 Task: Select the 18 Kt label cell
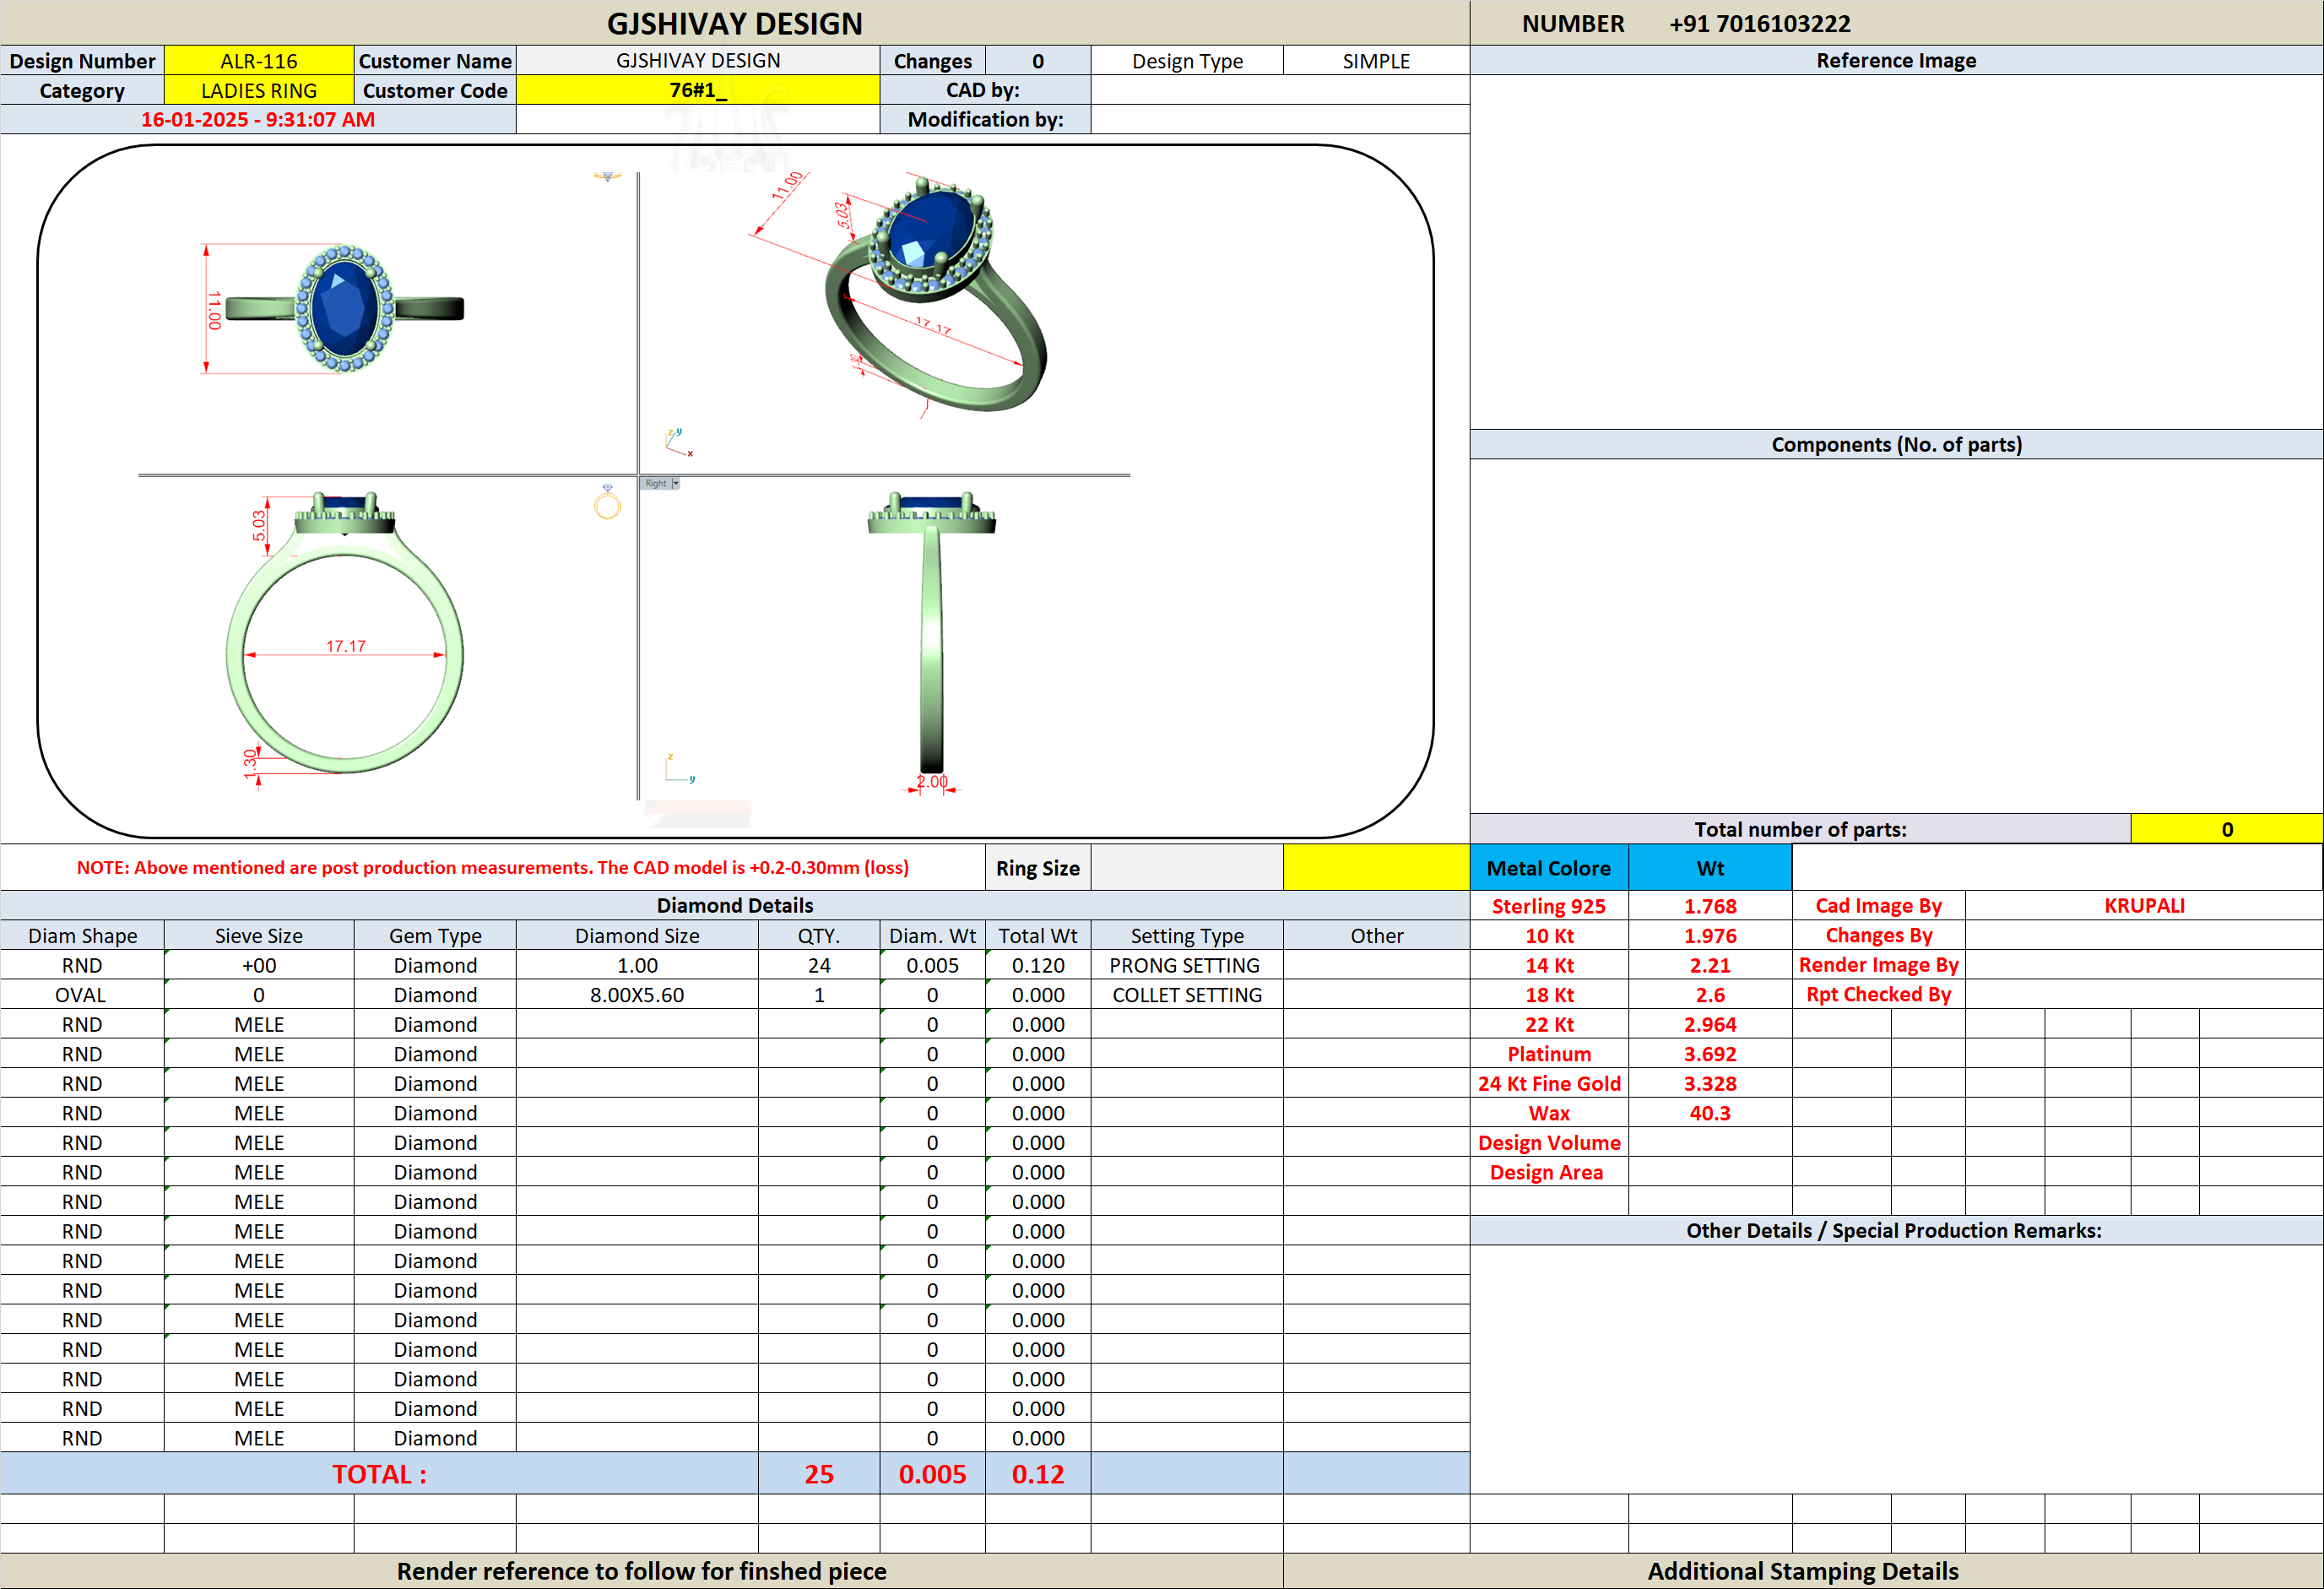[1548, 994]
